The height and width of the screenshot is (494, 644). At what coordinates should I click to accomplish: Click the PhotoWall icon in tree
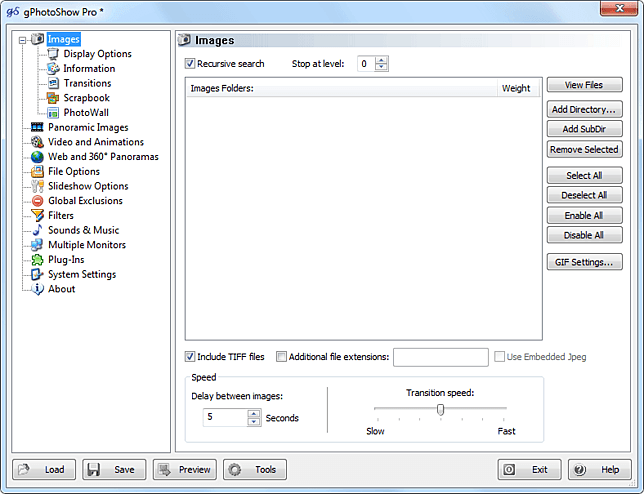[53, 113]
